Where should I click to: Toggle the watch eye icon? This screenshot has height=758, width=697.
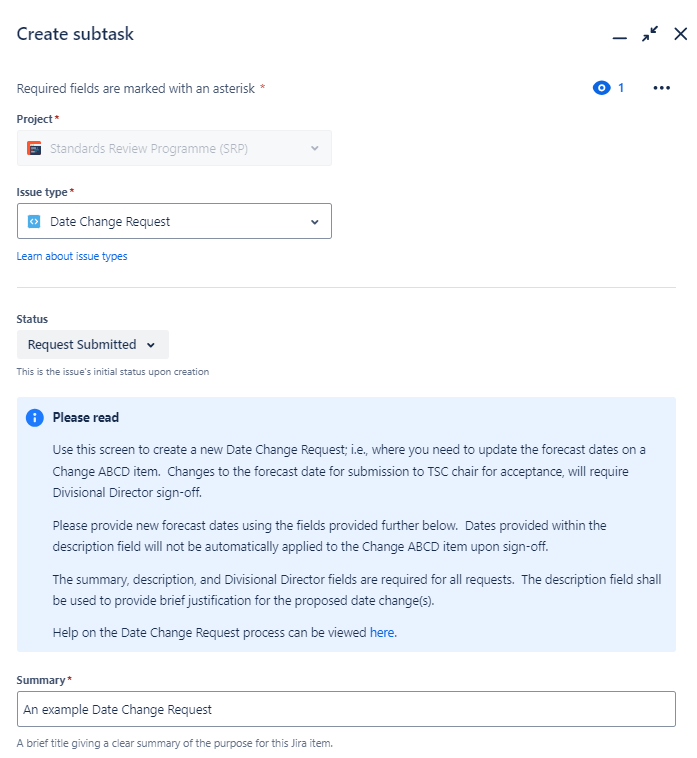[x=601, y=88]
